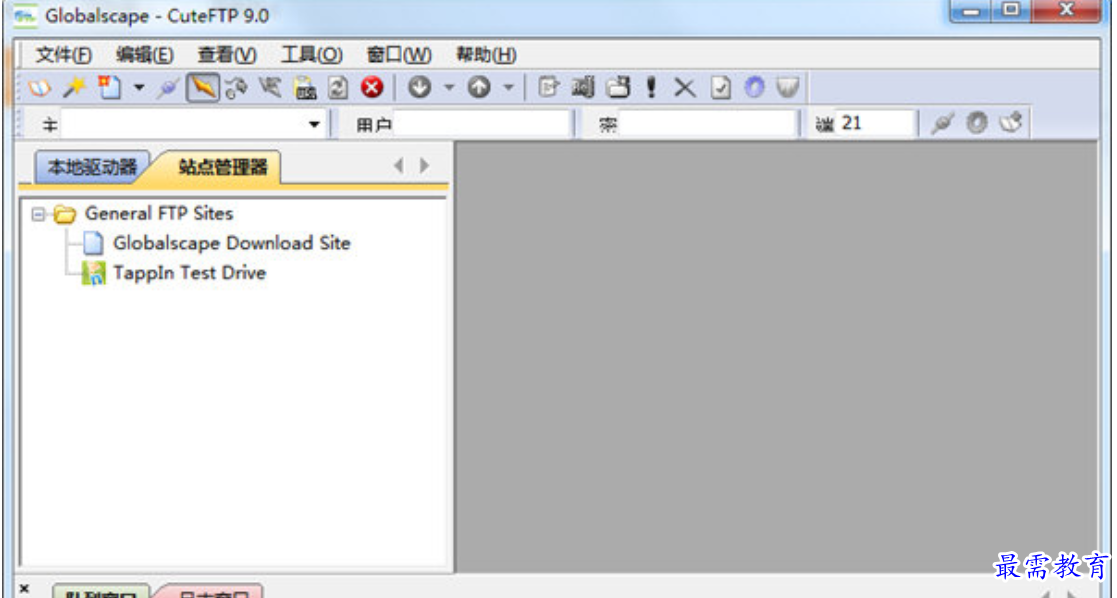The width and height of the screenshot is (1117, 598).
Task: Click the Properties checklist page icon
Action: click(720, 88)
